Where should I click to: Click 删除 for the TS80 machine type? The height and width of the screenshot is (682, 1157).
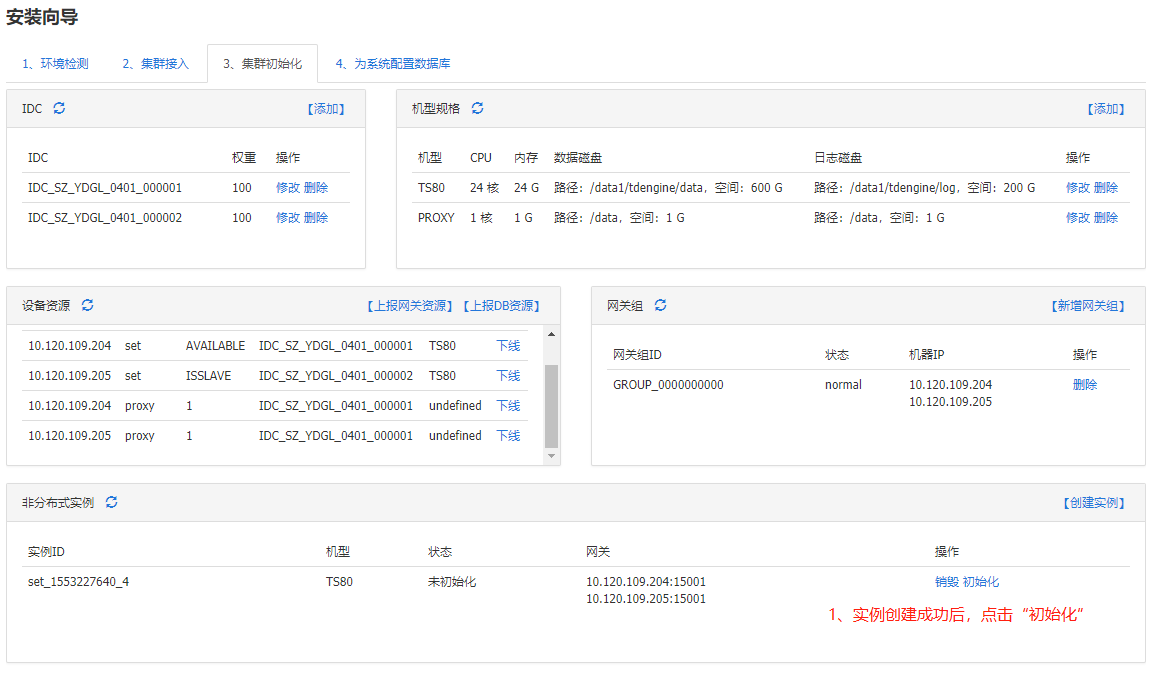pos(1106,187)
